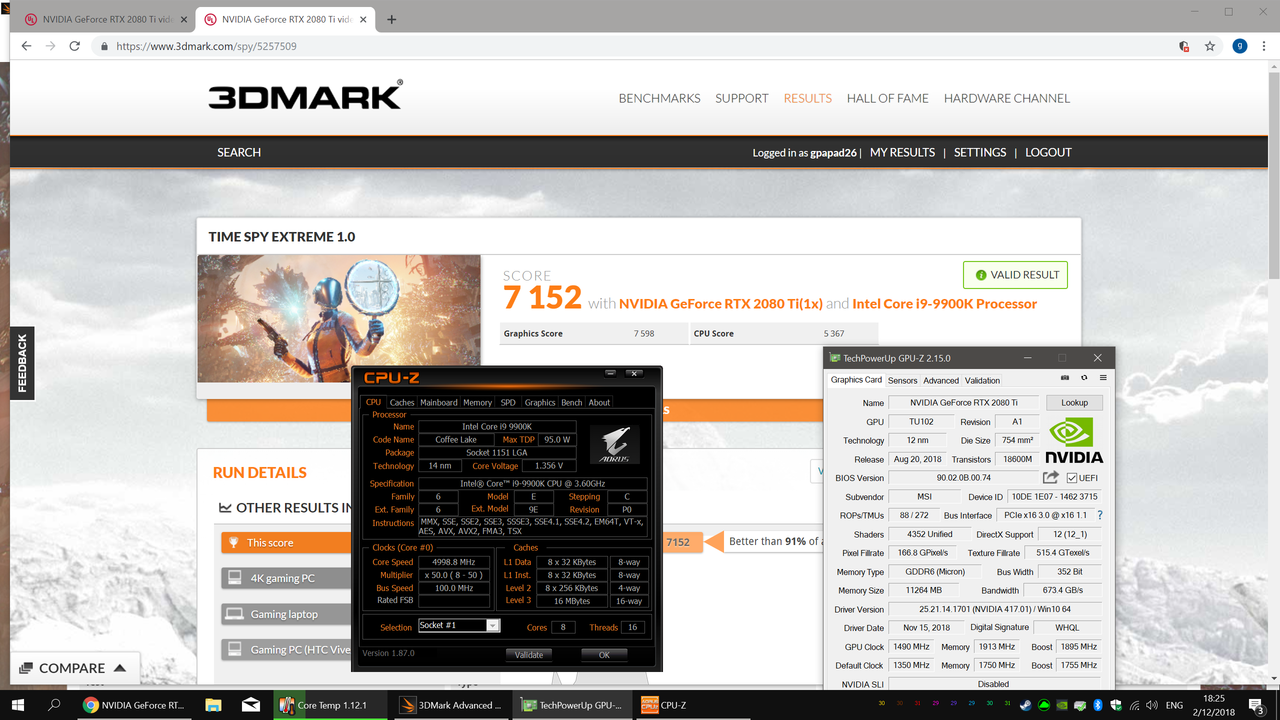The image size is (1280, 720).
Task: Open BENCHMARKS in the 3DMark navigation
Action: [659, 98]
